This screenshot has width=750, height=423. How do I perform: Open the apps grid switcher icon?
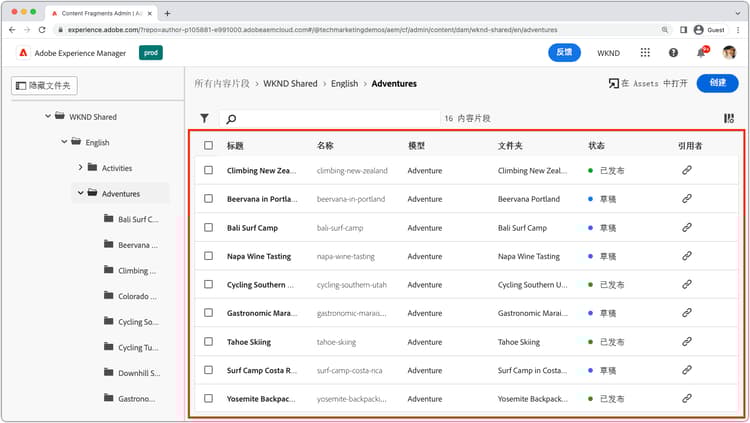coord(645,53)
